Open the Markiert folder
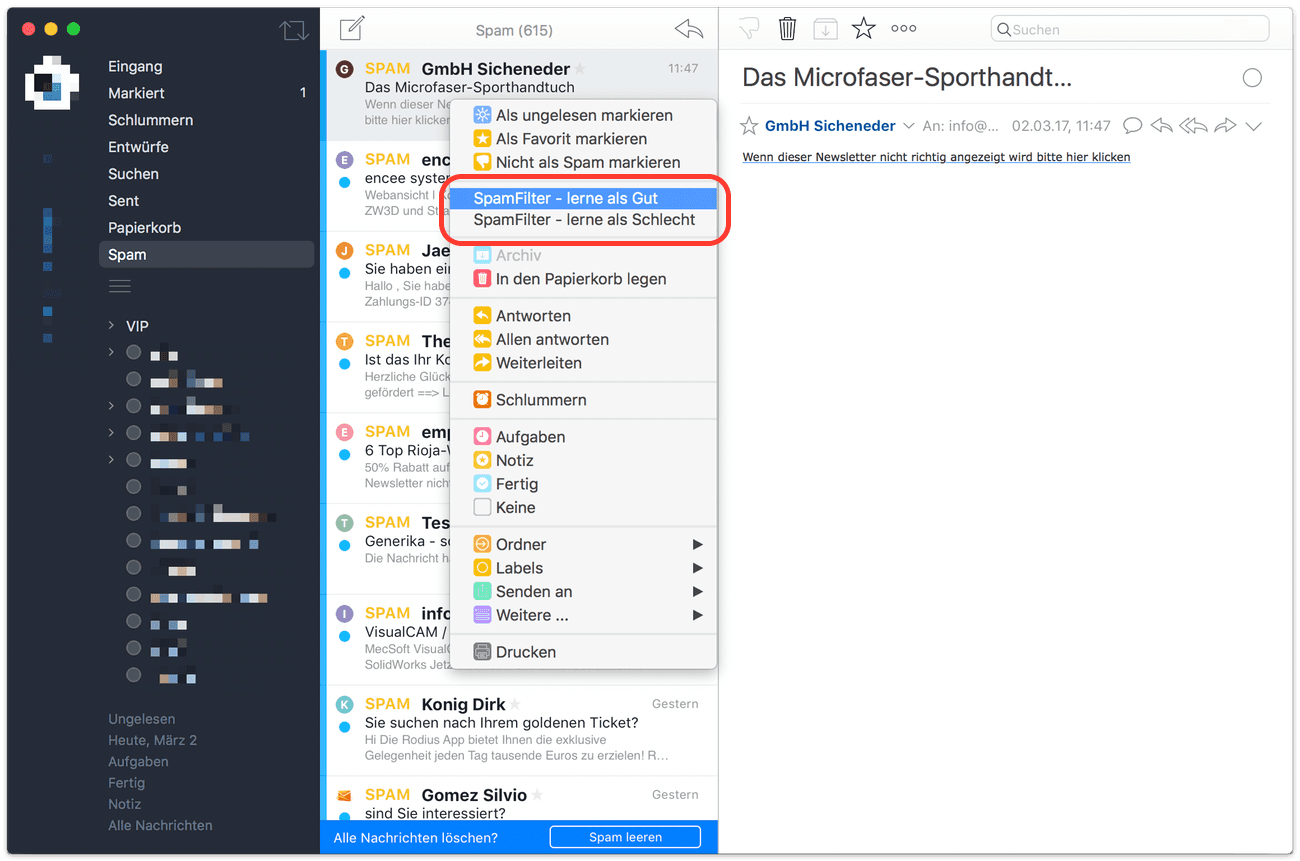 (x=136, y=93)
